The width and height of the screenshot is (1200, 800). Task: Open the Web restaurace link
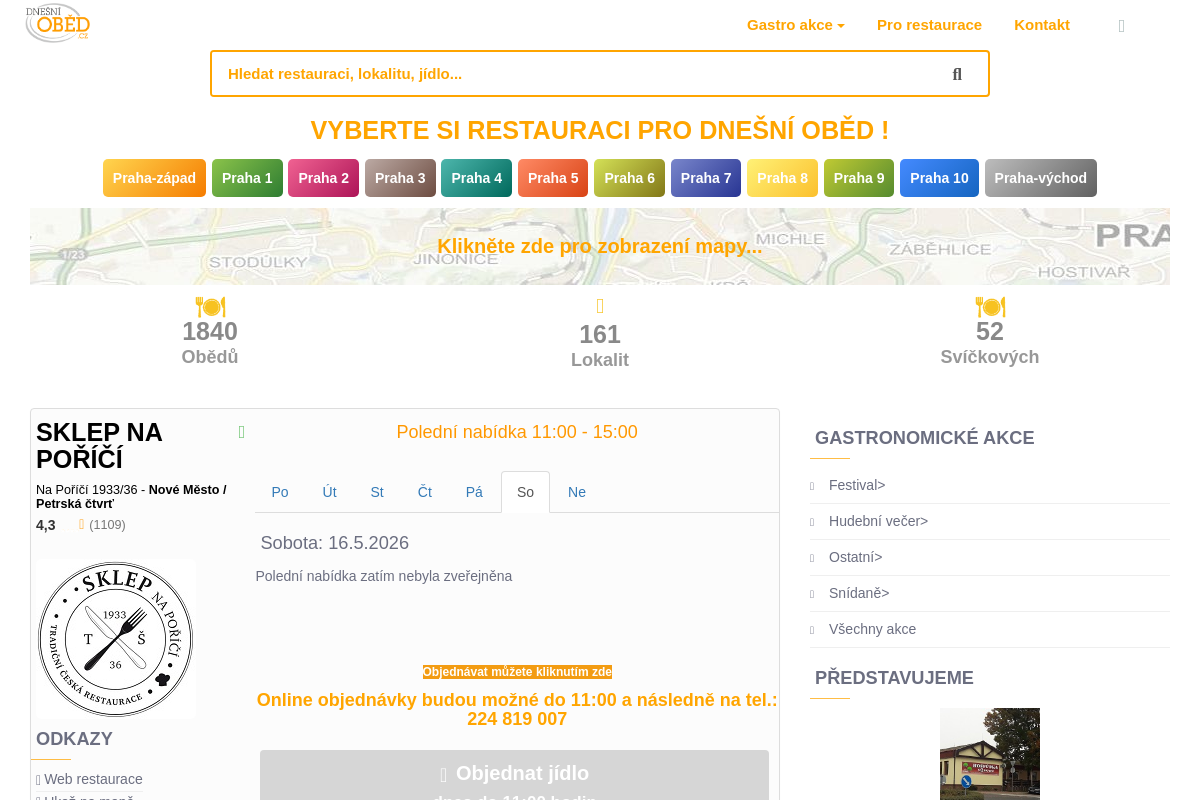coord(93,779)
